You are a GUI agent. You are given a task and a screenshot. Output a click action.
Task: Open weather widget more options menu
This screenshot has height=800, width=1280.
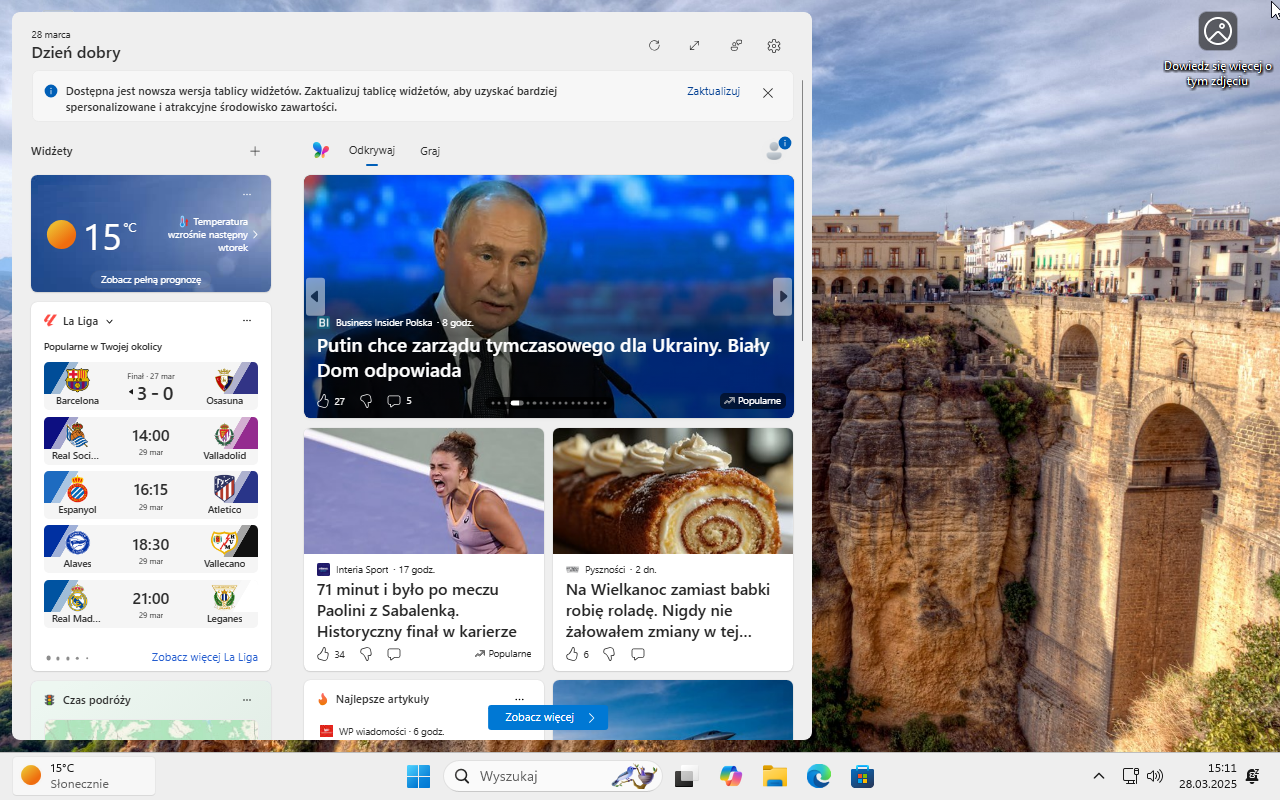(247, 194)
